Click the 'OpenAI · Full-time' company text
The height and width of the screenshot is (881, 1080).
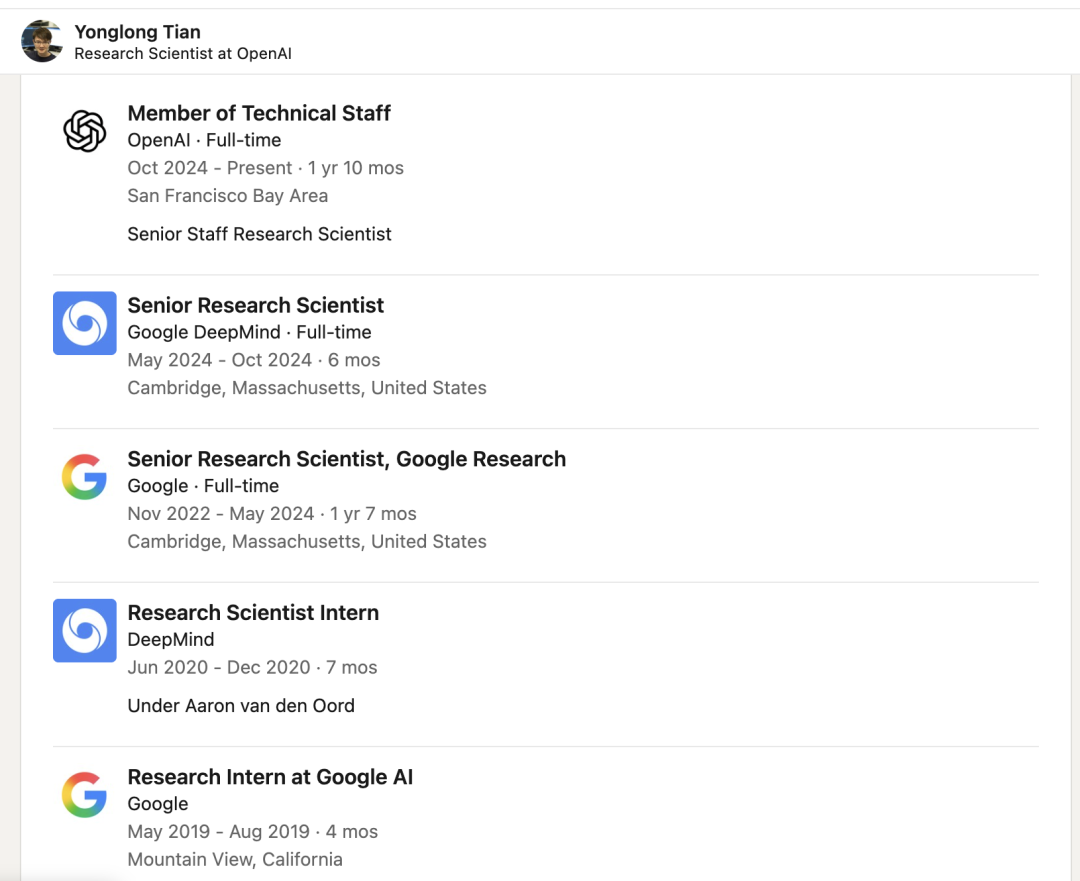(205, 141)
